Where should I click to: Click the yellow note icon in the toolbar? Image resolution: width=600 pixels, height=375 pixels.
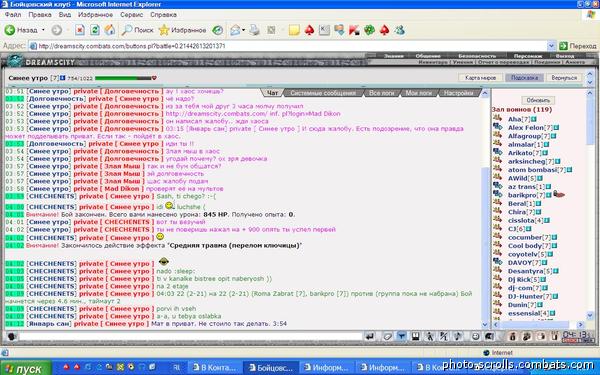pyautogui.click(x=294, y=30)
